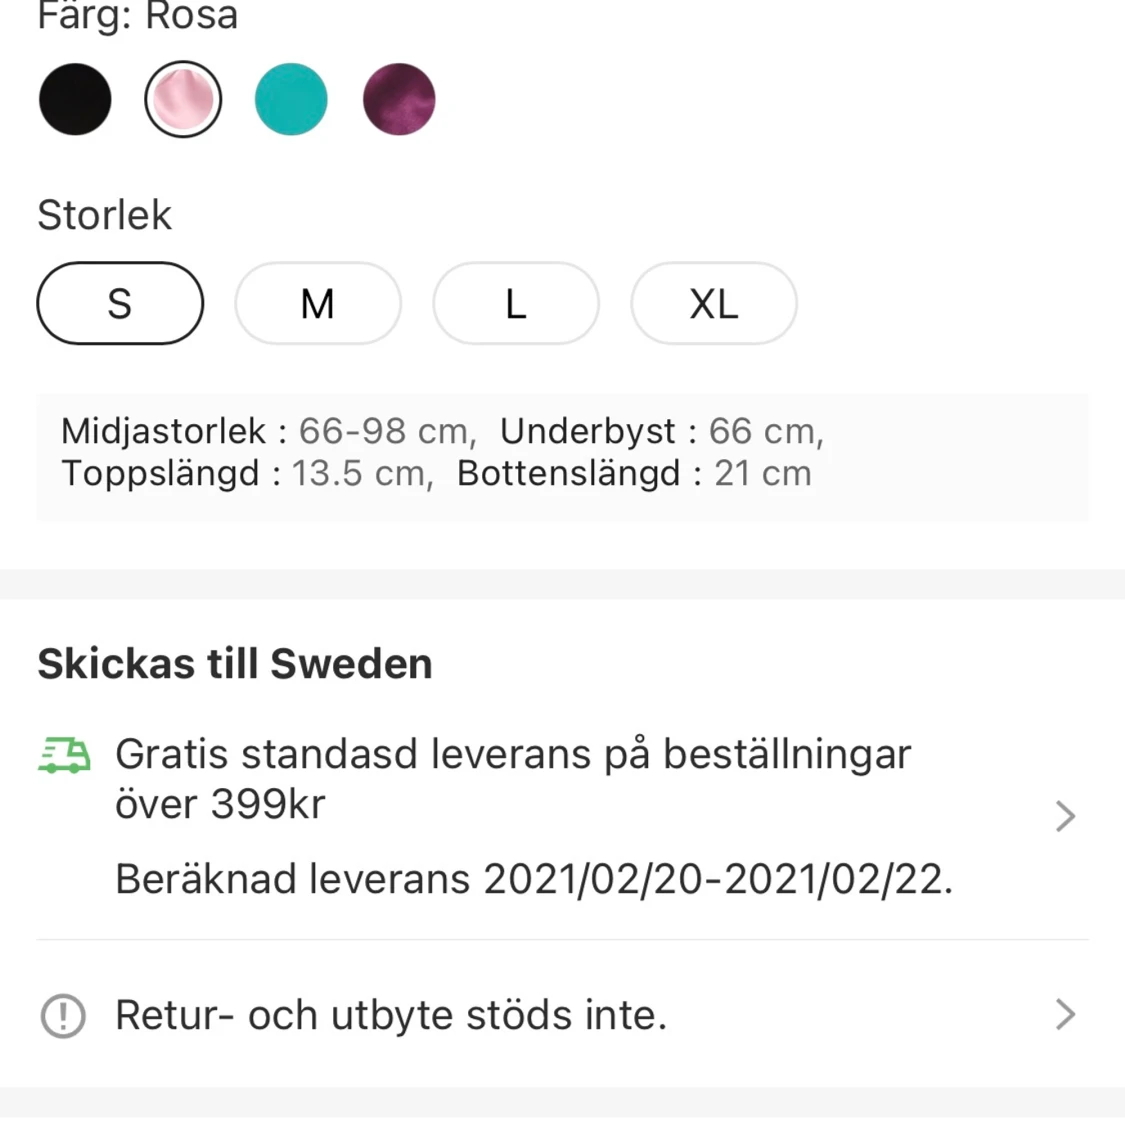Switch to size XL

[x=714, y=303]
